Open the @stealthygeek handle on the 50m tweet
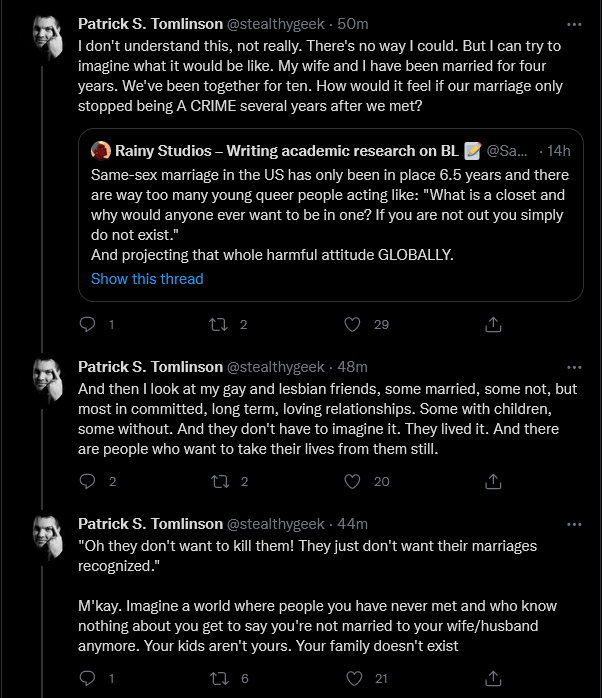 tap(276, 24)
